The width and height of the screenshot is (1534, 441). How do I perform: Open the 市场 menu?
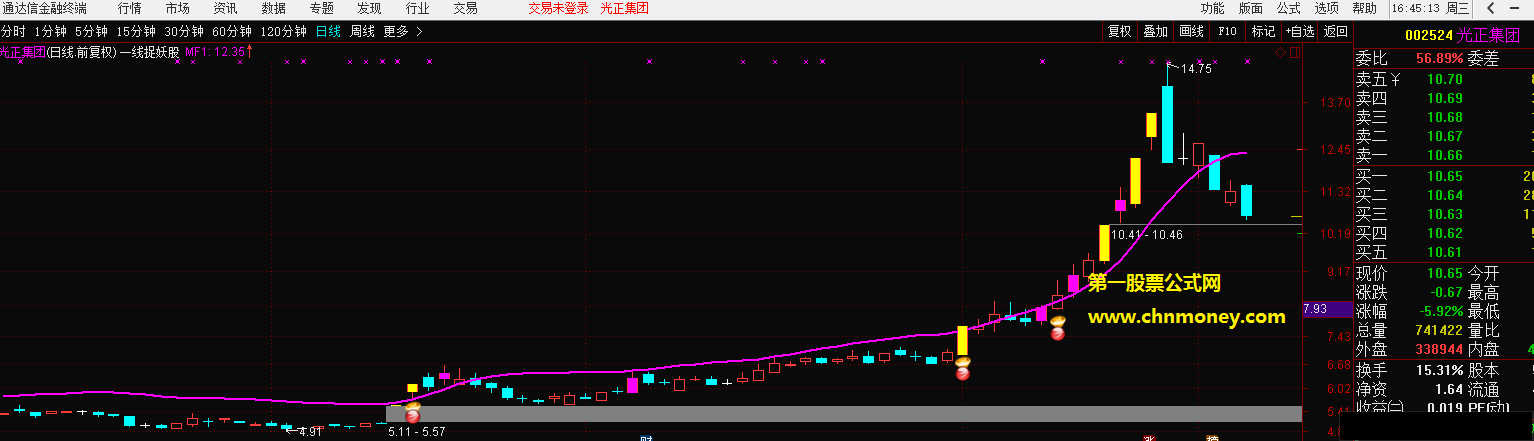(177, 8)
